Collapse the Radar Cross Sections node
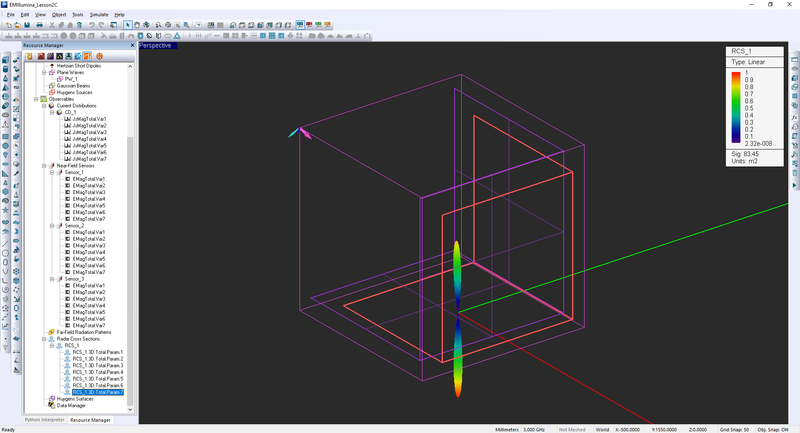Image resolution: width=800 pixels, height=433 pixels. [44, 339]
